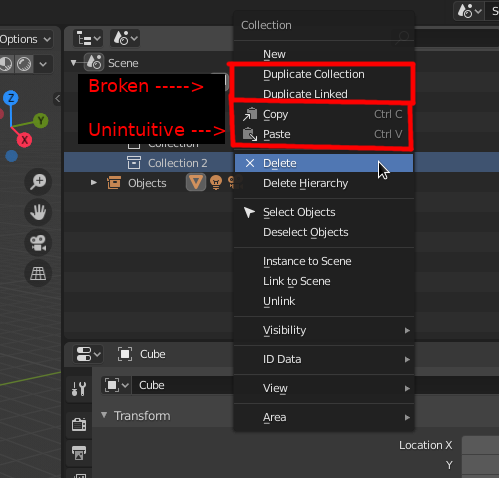Collapse the Transform panel
The height and width of the screenshot is (478, 499).
coord(104,415)
